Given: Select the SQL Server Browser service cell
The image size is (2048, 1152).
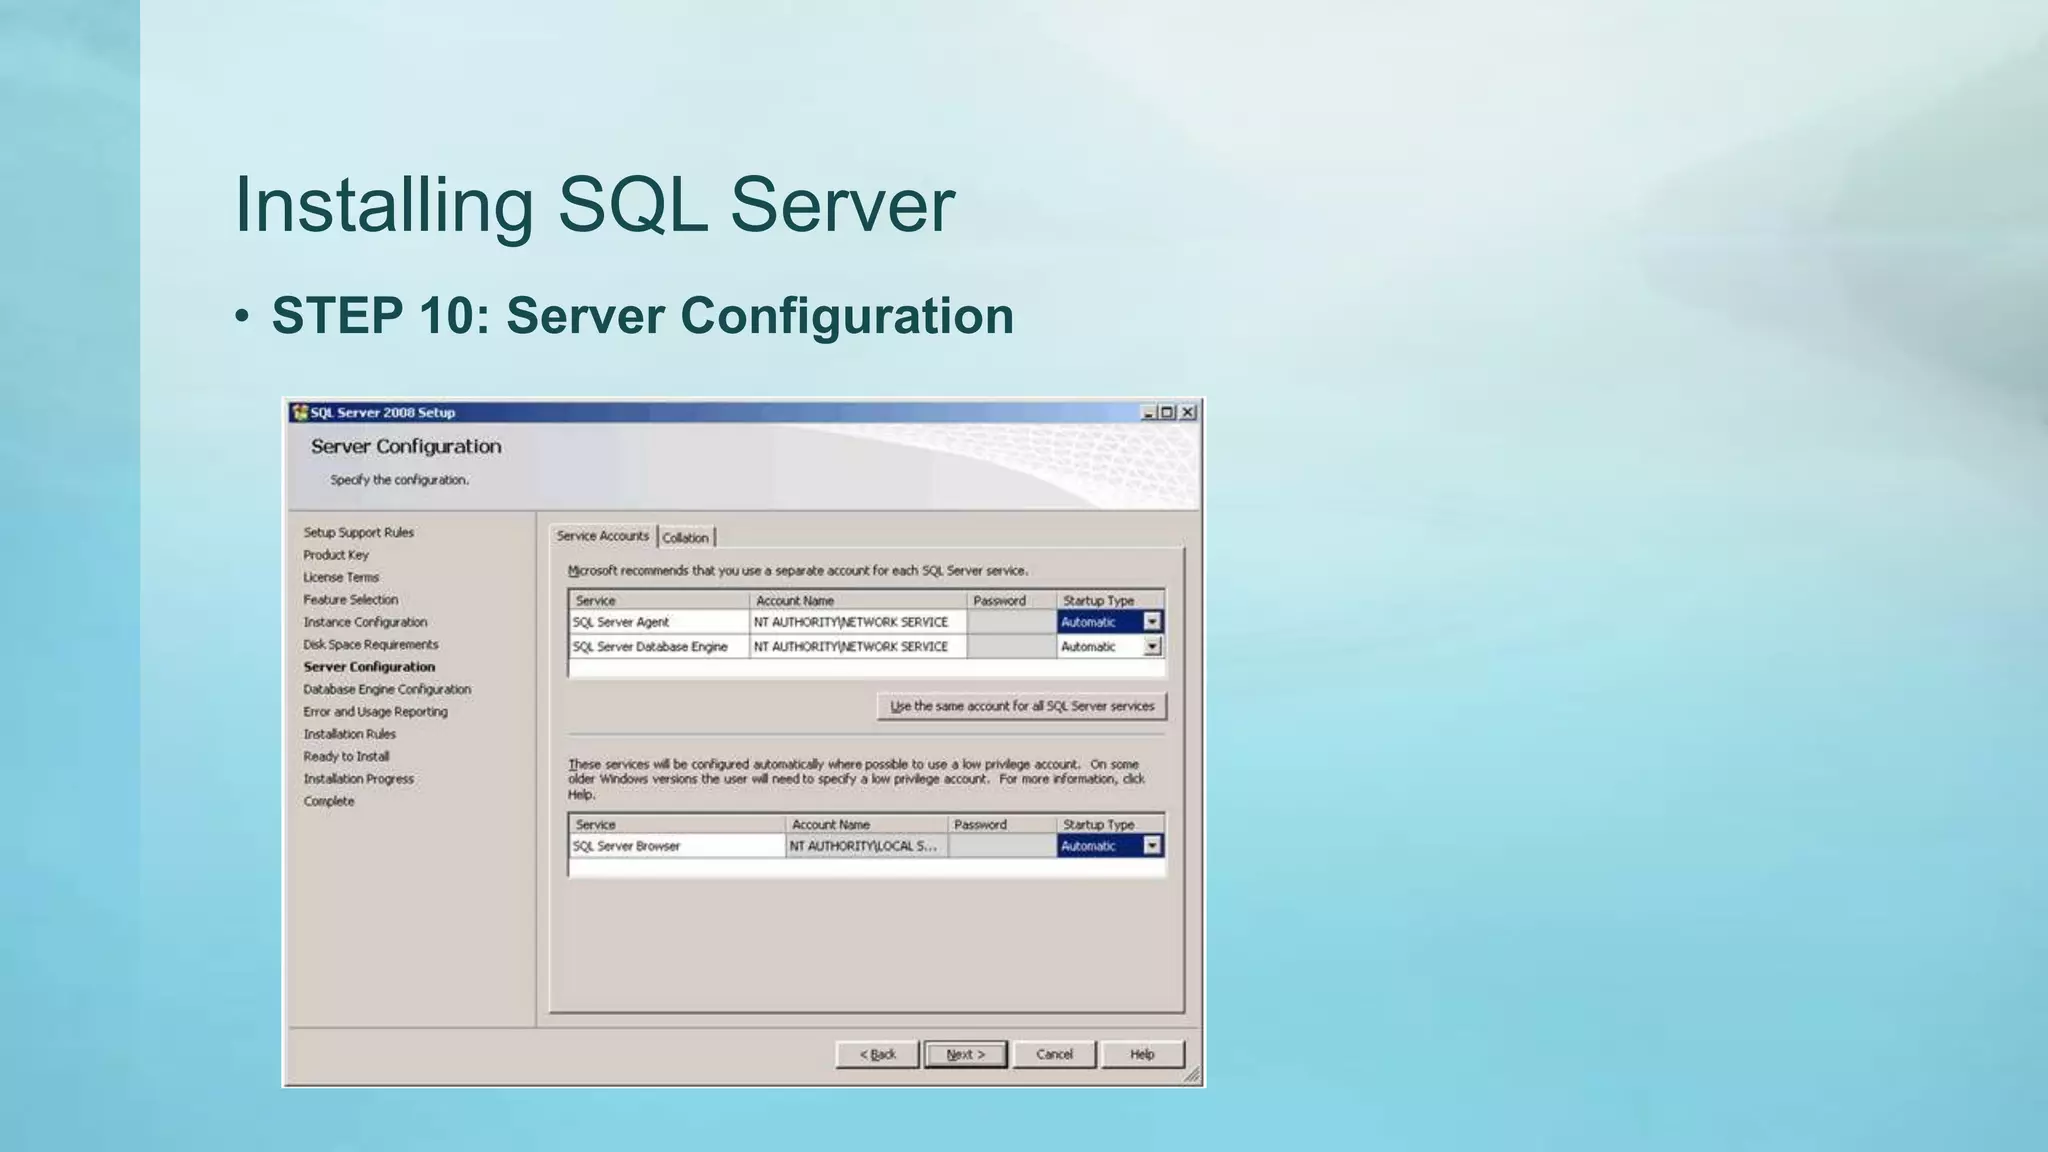Looking at the screenshot, I should 677,846.
